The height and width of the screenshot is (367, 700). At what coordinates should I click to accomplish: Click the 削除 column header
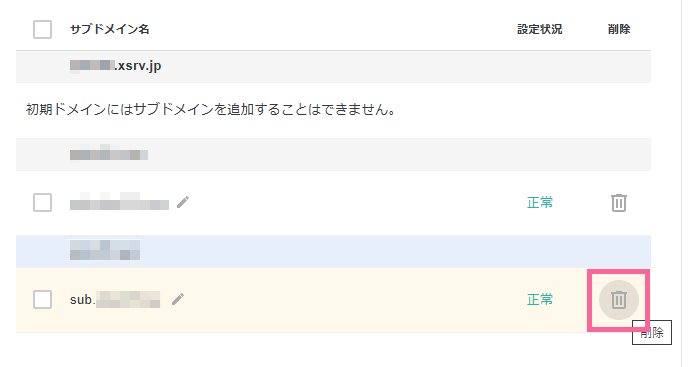pos(619,29)
